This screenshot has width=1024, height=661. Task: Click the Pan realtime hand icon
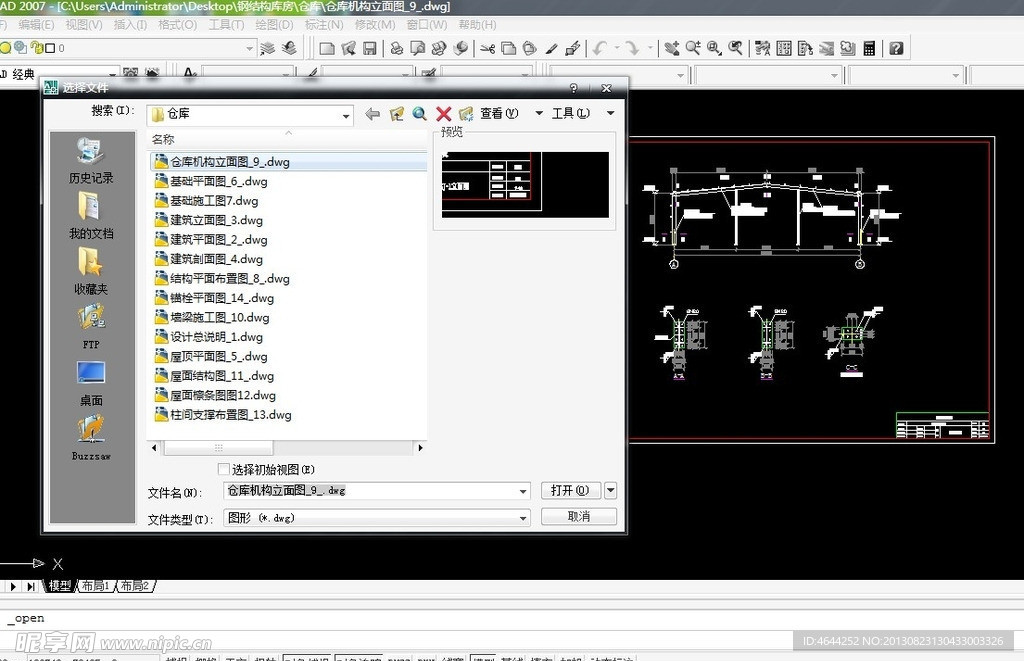(x=671, y=48)
